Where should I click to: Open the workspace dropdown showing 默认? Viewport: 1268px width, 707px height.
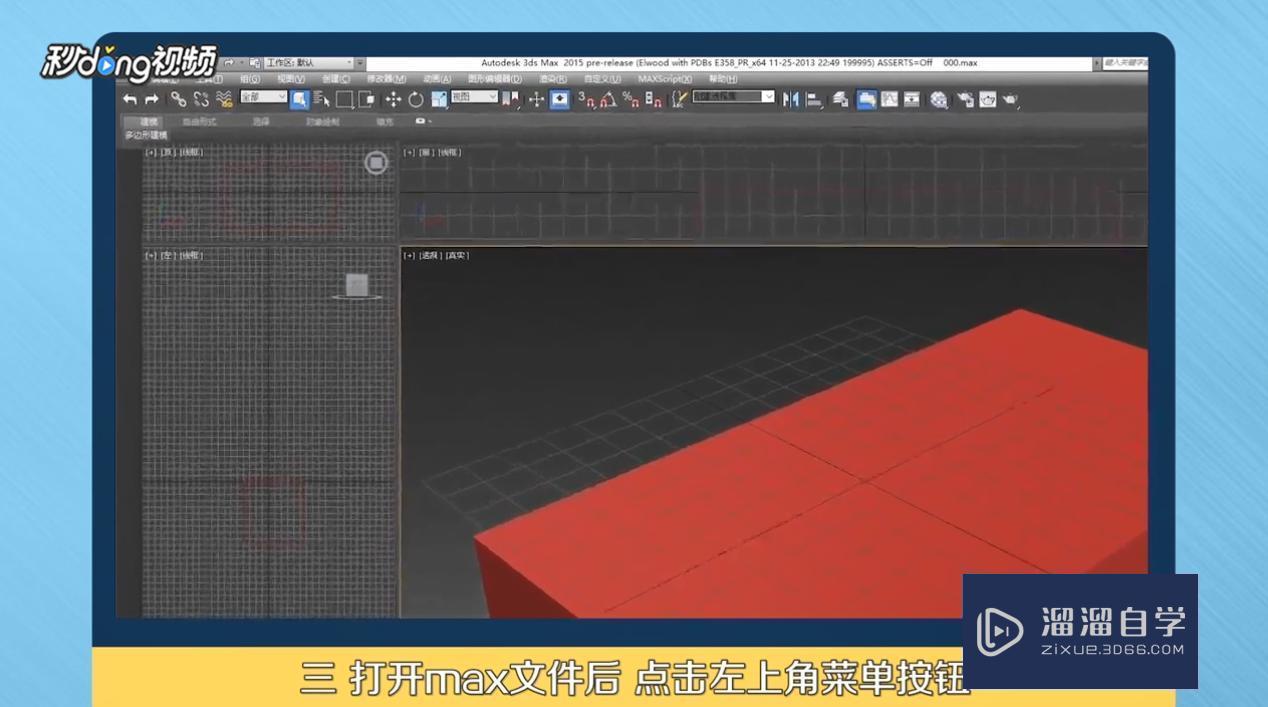307,63
